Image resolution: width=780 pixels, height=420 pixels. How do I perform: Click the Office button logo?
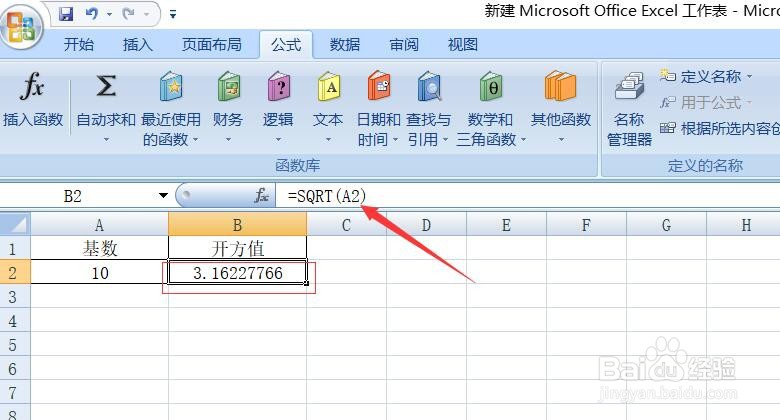(21, 26)
